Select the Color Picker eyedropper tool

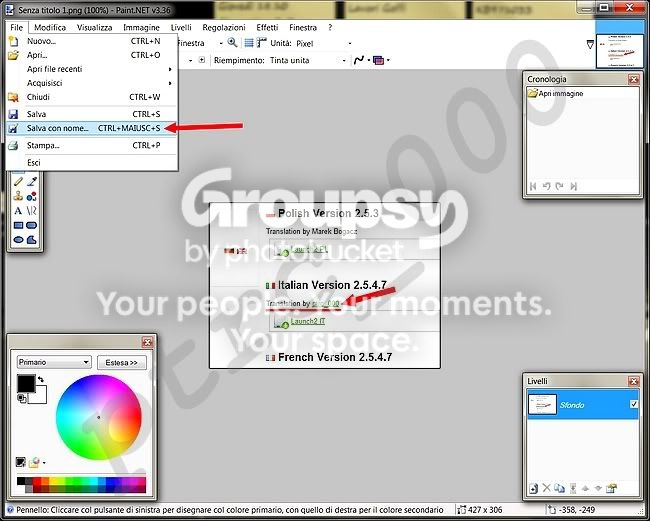pos(32,182)
